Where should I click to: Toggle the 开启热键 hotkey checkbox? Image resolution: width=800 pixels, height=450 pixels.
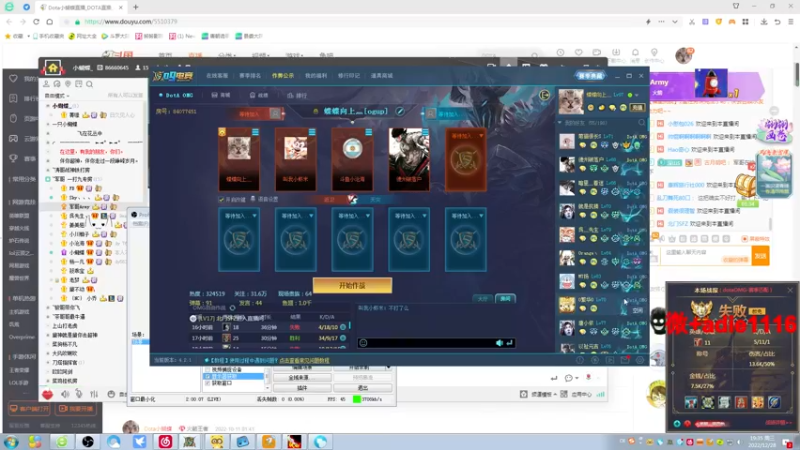pos(221,199)
